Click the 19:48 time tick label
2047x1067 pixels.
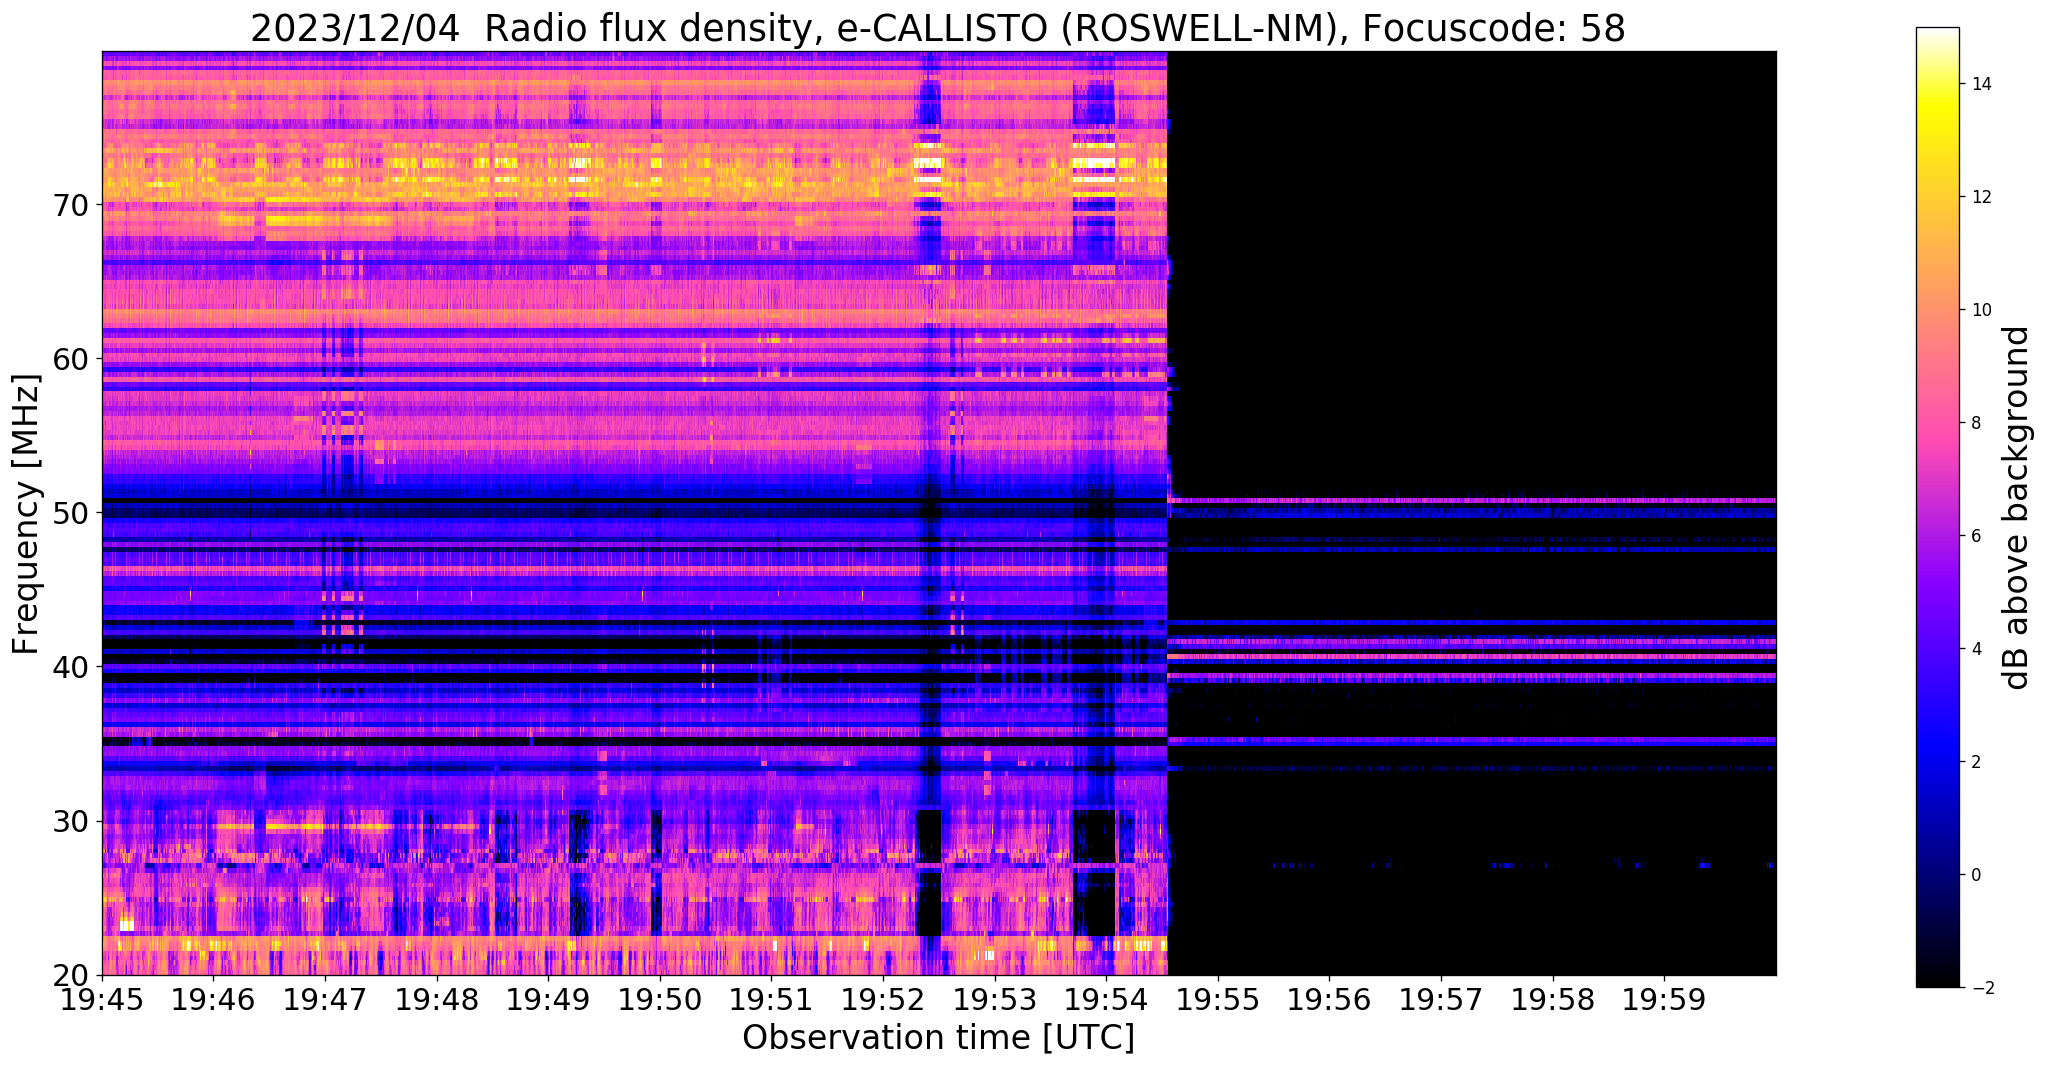(437, 999)
